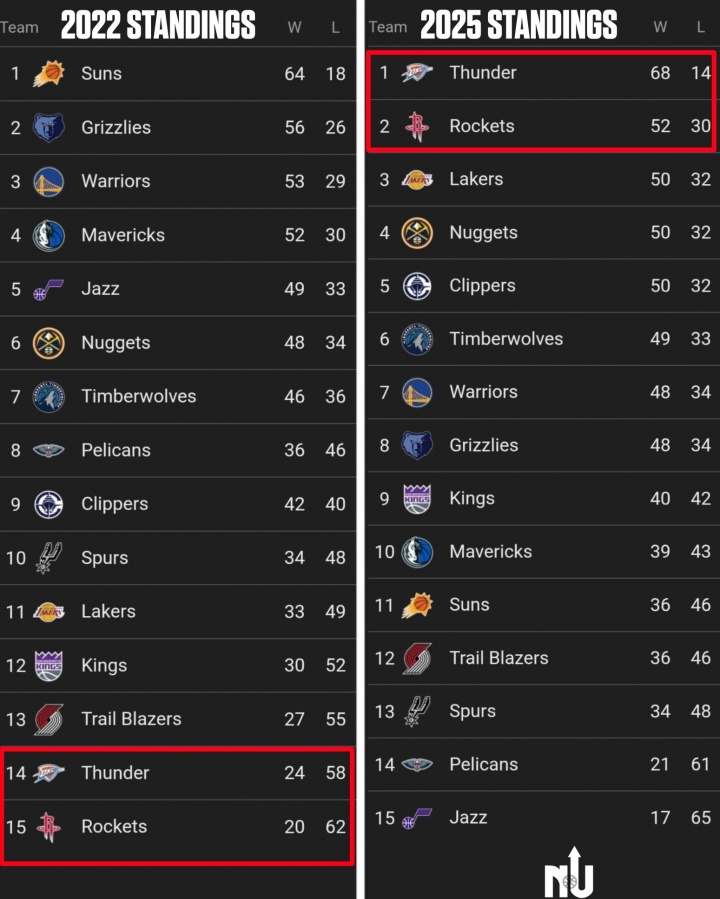This screenshot has height=899, width=720.
Task: Click the W column header in 2022 standings
Action: click(294, 27)
